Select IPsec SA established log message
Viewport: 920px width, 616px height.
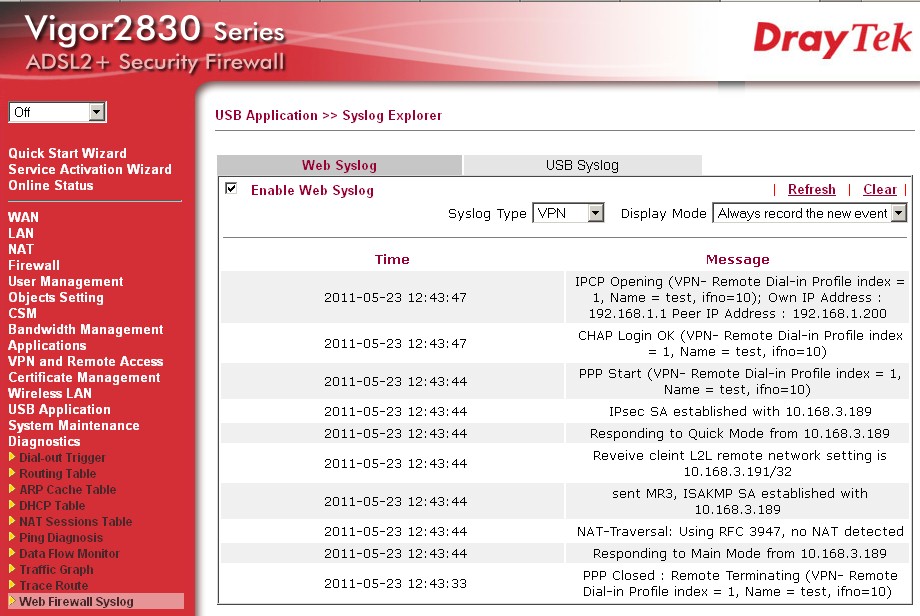pos(740,411)
